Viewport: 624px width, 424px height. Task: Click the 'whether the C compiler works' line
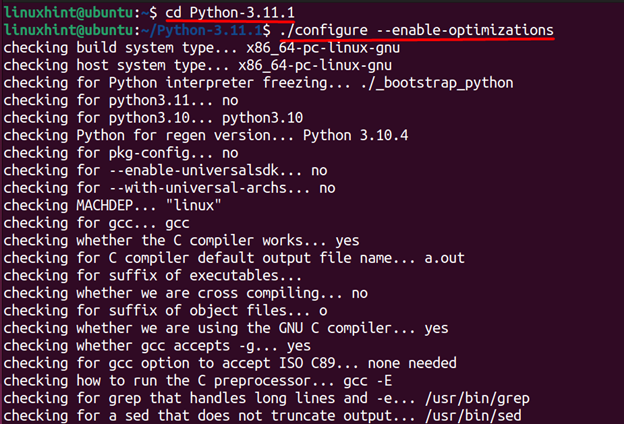click(181, 240)
